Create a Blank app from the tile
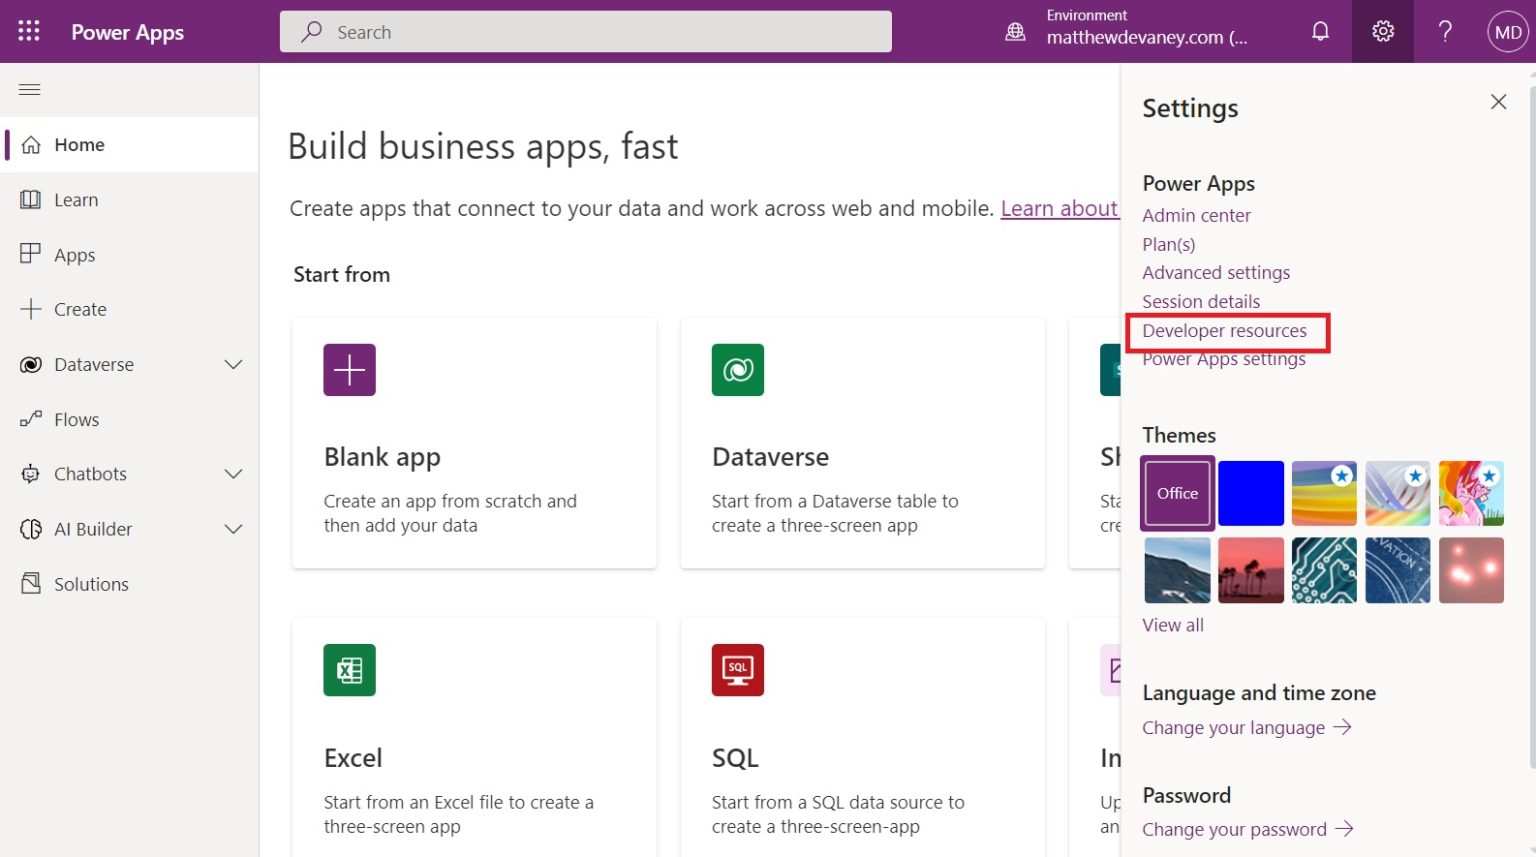 pos(474,442)
